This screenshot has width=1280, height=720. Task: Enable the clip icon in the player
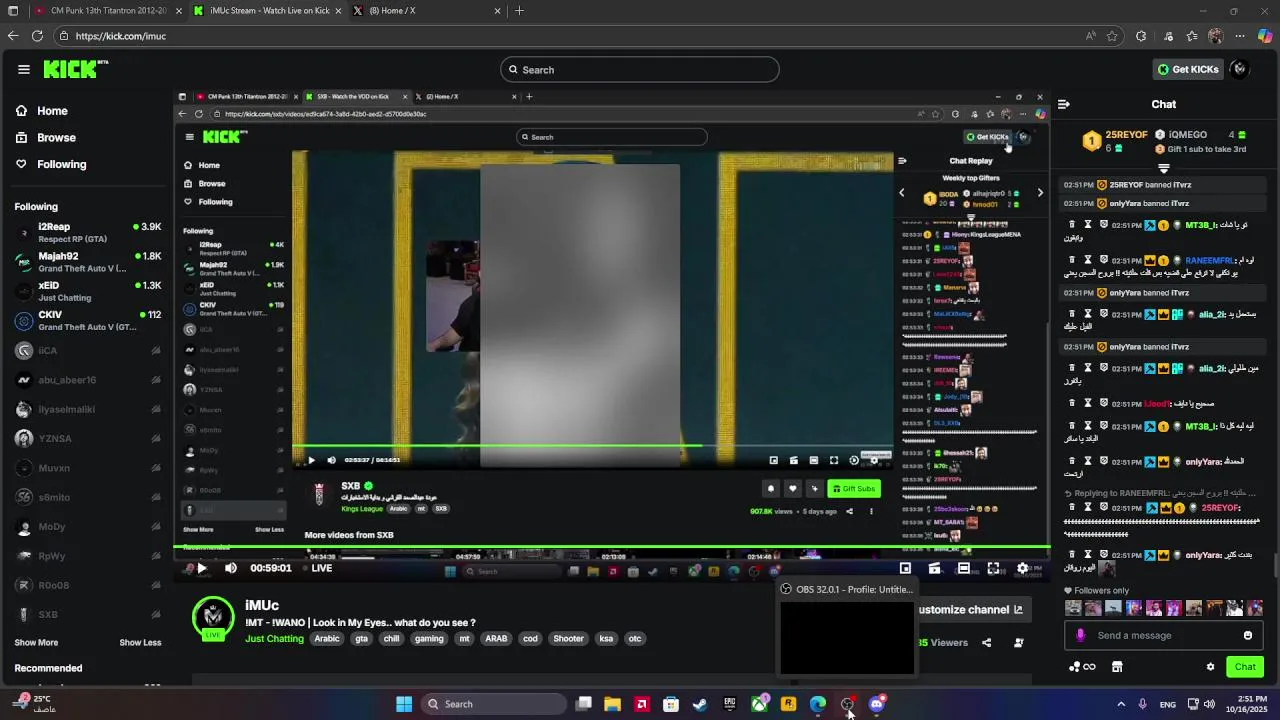[934, 568]
